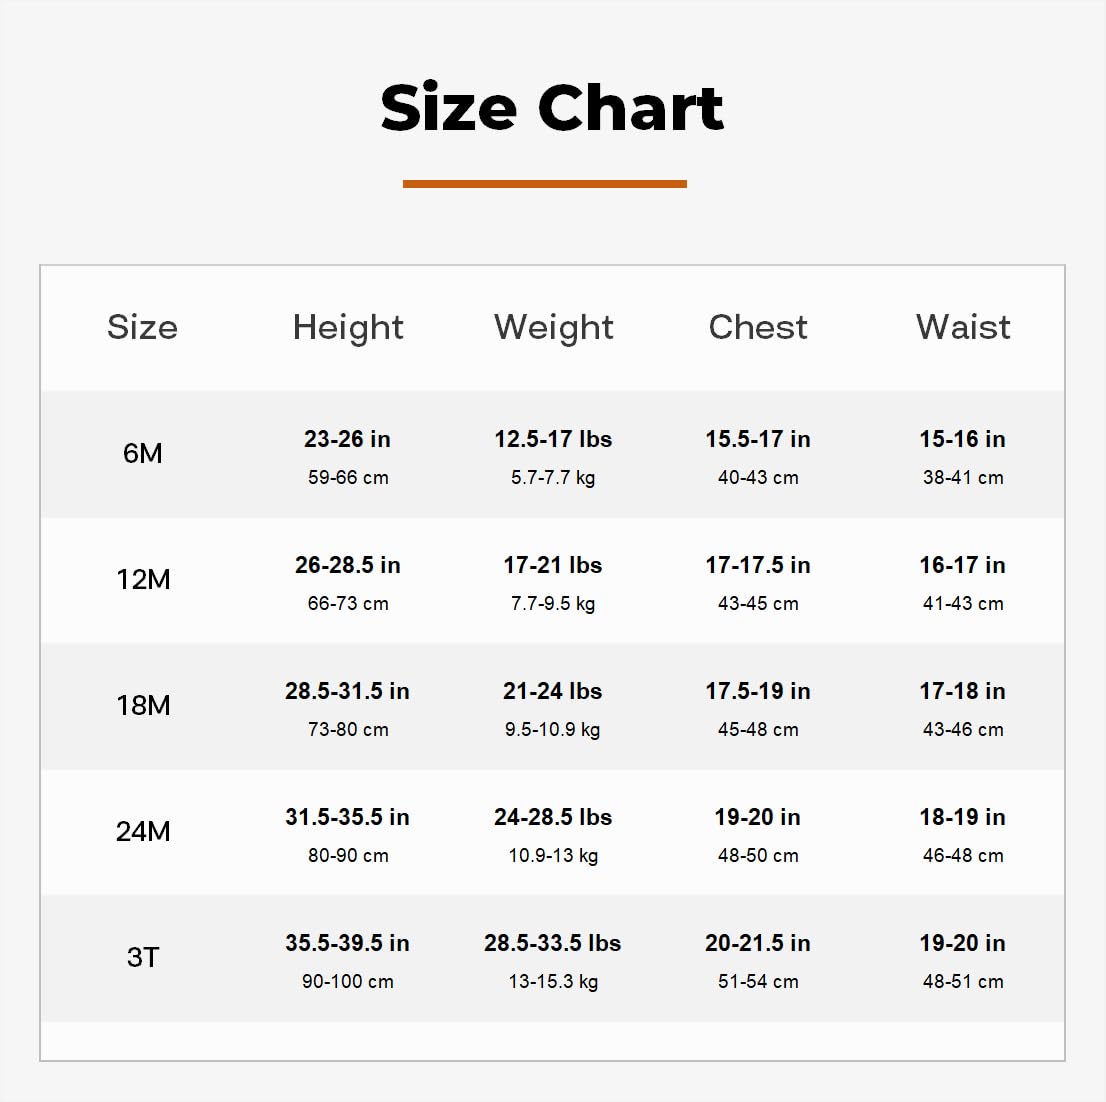Click the 6M size row label

[142, 453]
